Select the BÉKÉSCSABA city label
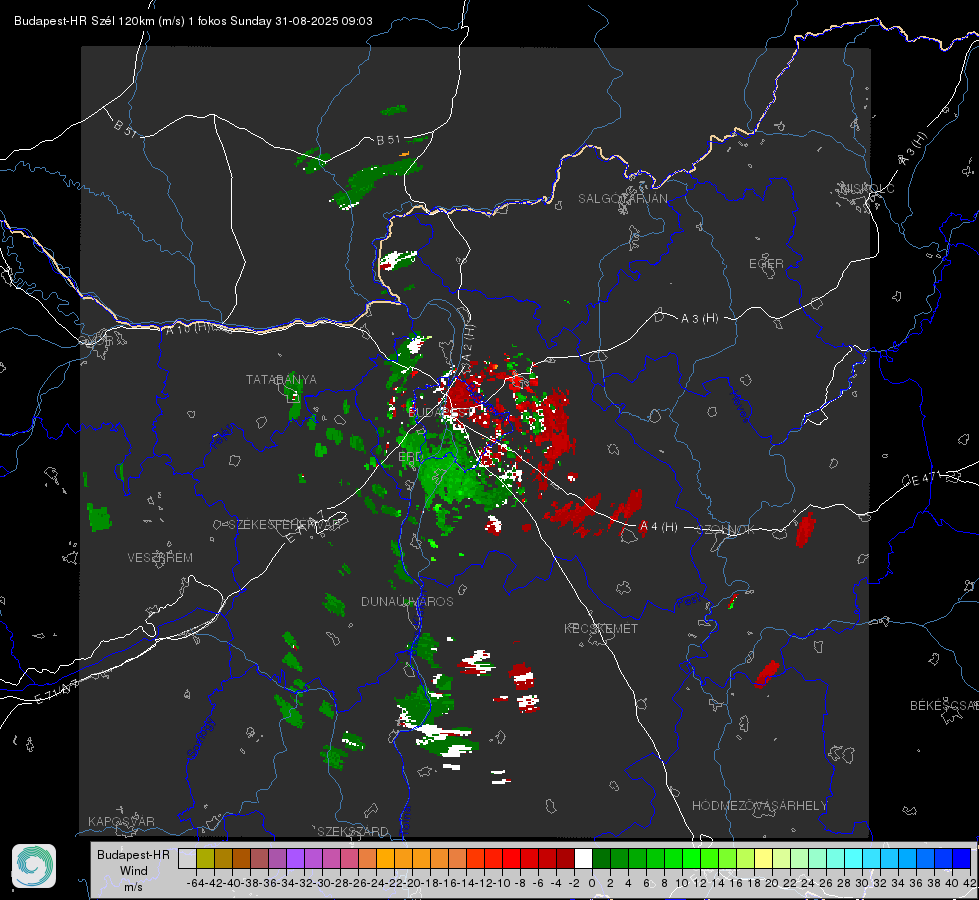The width and height of the screenshot is (979, 900). click(944, 705)
